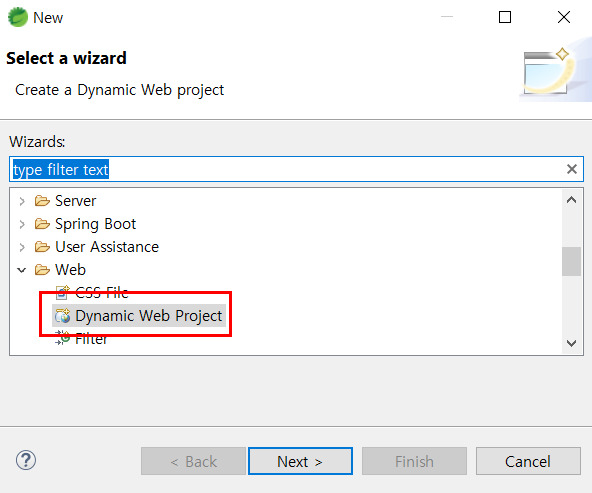Click the Spring Boot folder icon
592x493 pixels.
[x=42, y=224]
